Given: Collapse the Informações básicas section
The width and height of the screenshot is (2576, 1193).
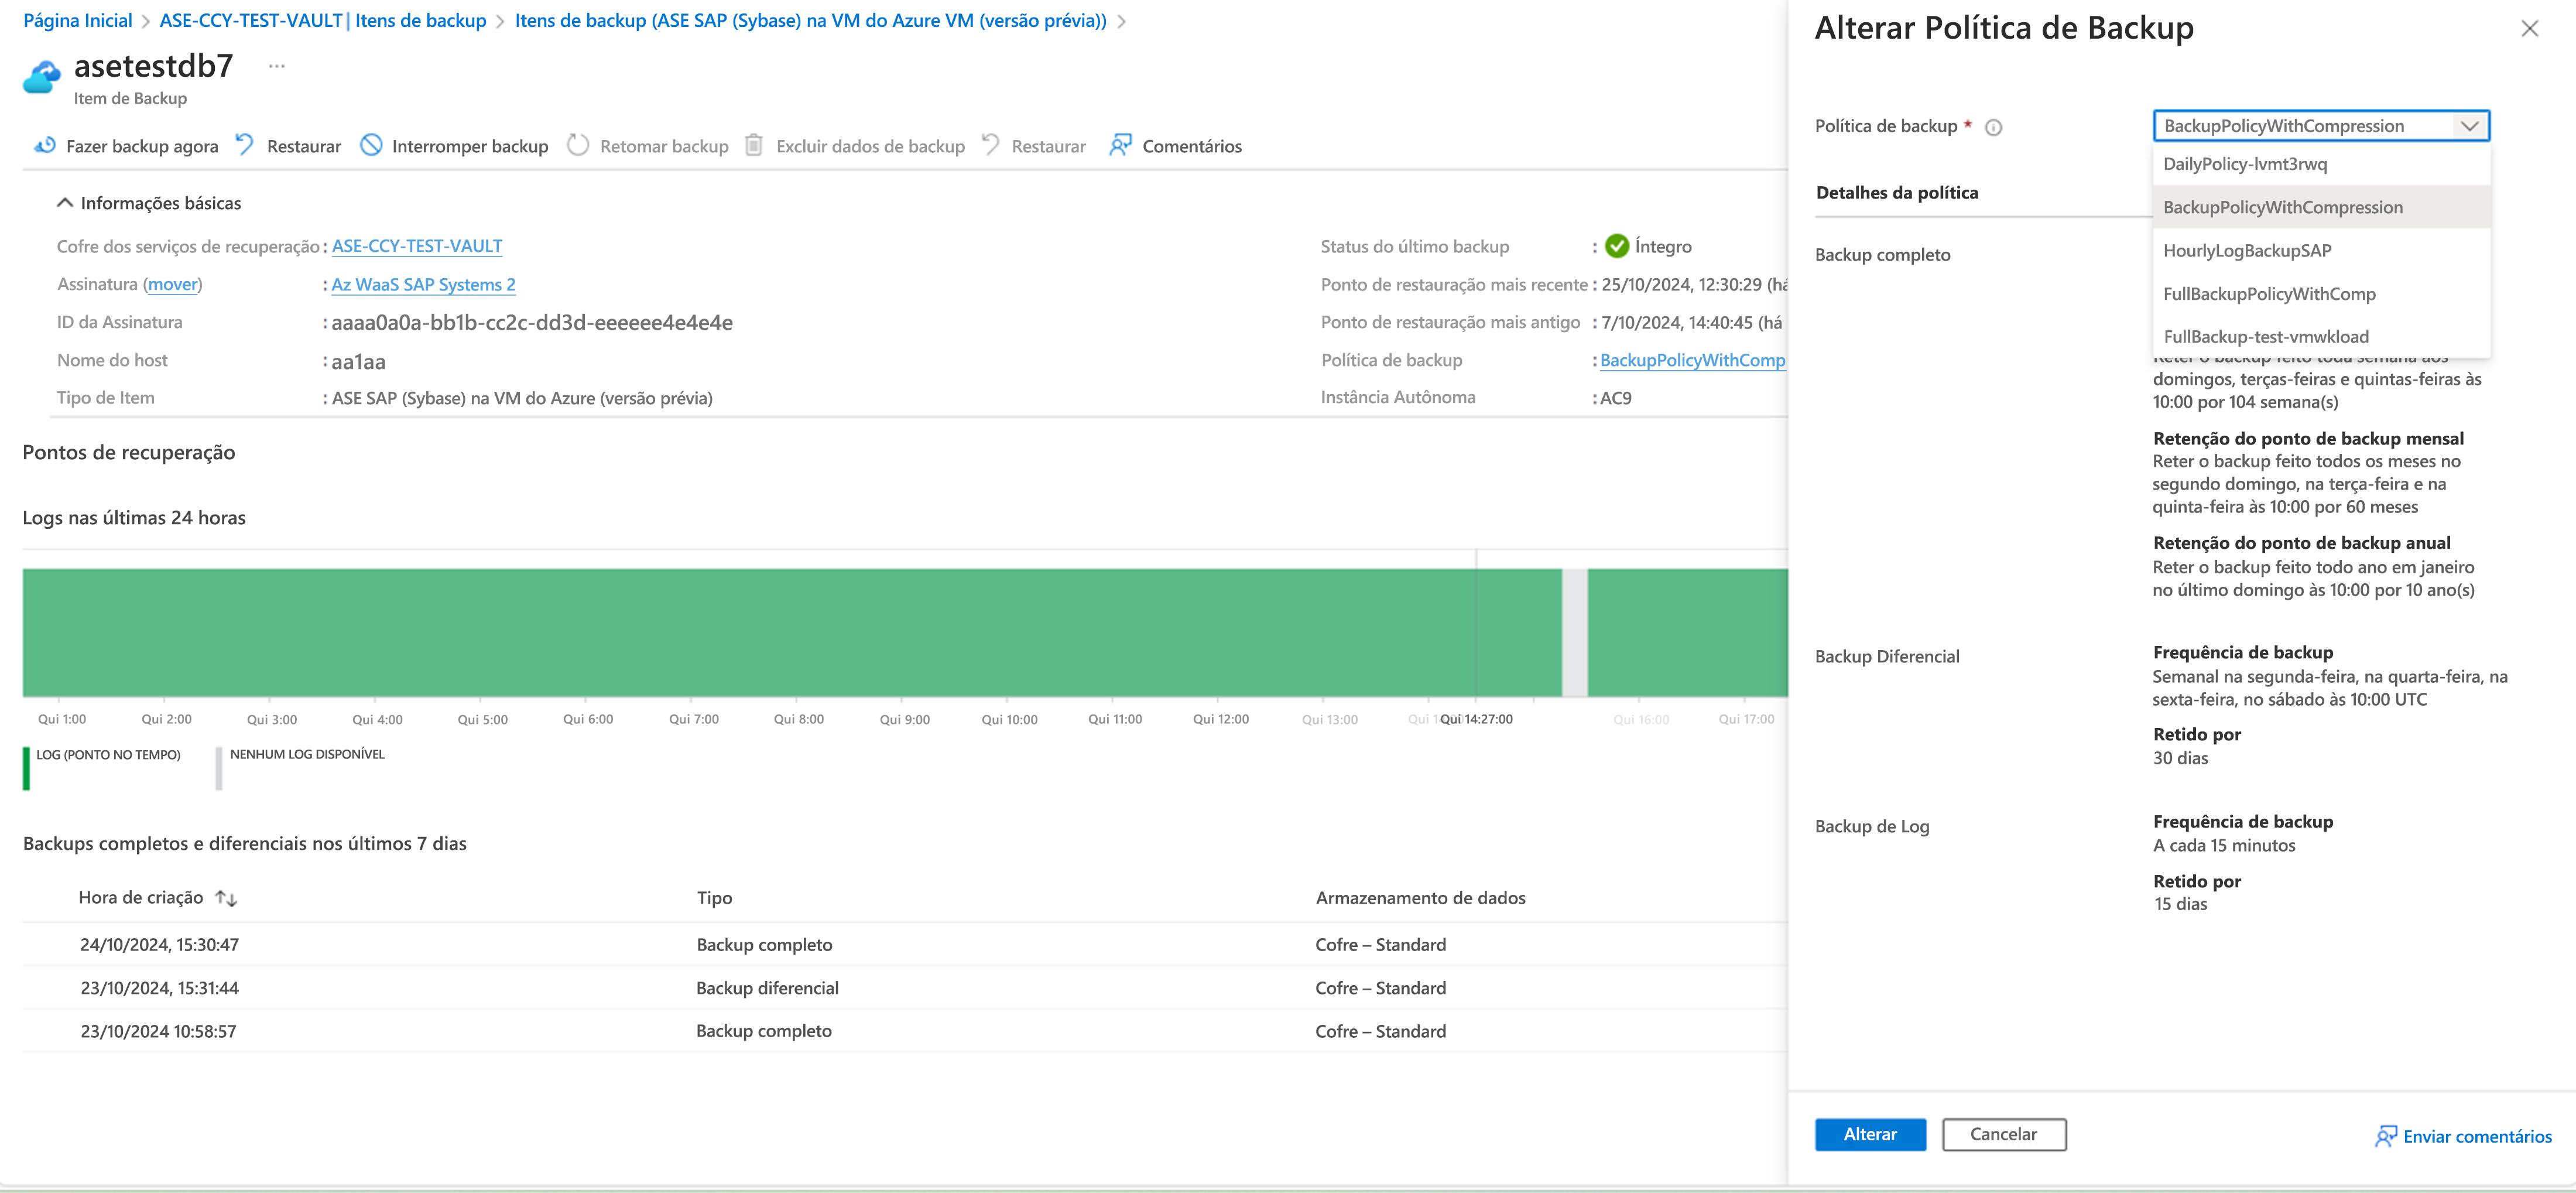Looking at the screenshot, I should (x=65, y=203).
